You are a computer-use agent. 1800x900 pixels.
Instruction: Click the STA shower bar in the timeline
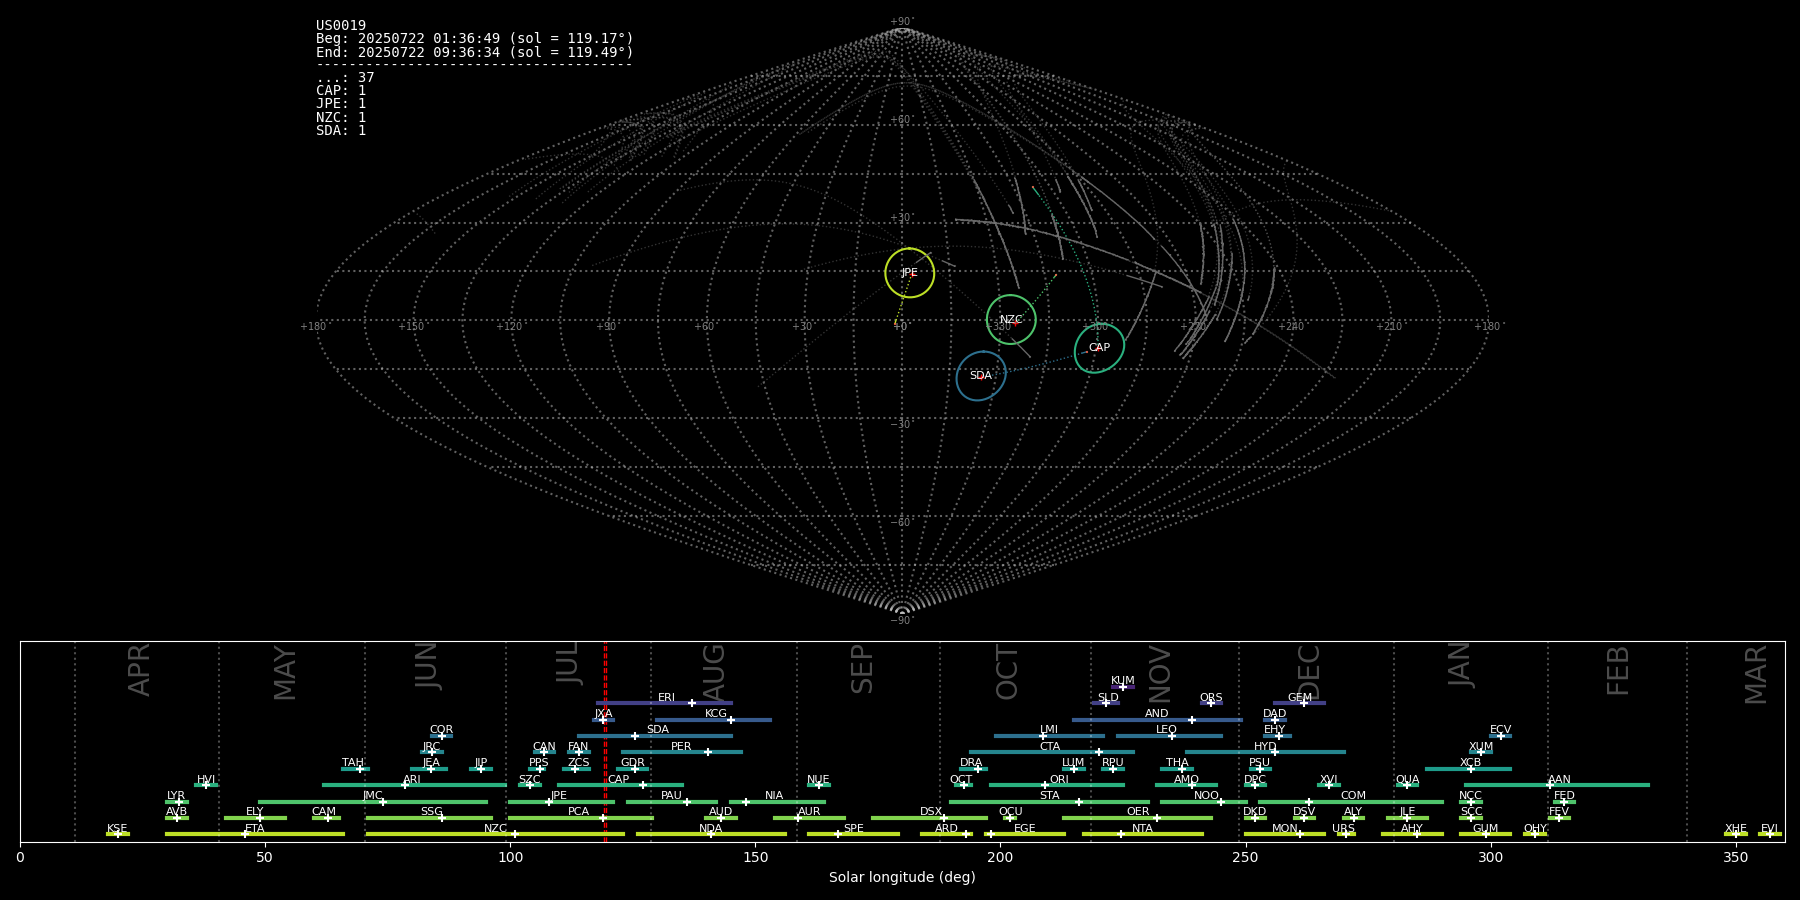[1050, 802]
